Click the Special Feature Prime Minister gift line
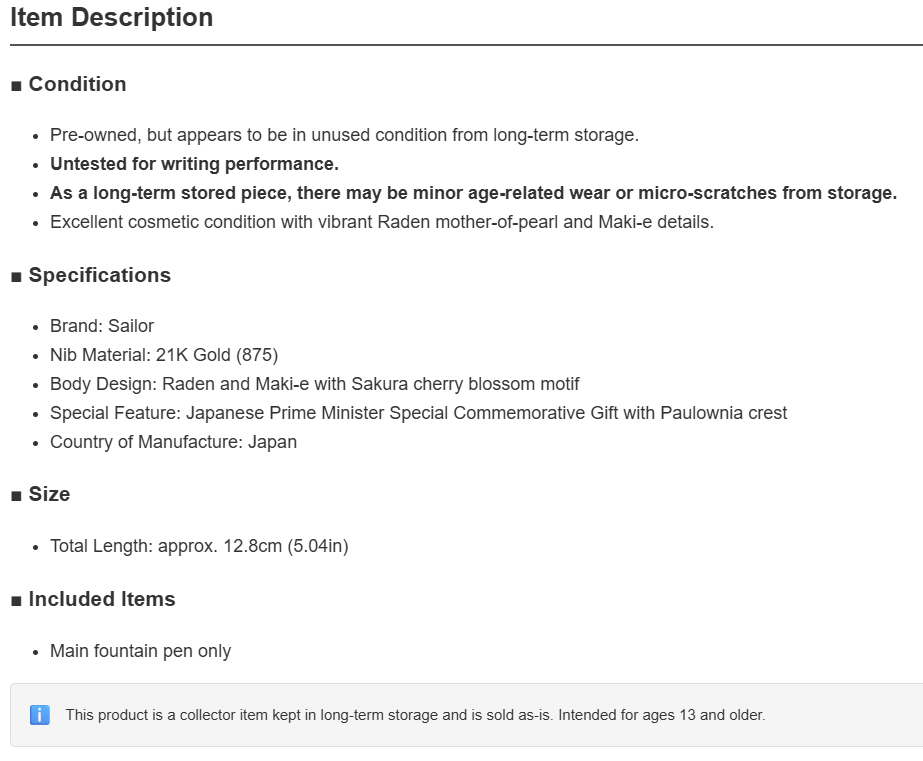The image size is (923, 761). (x=418, y=413)
